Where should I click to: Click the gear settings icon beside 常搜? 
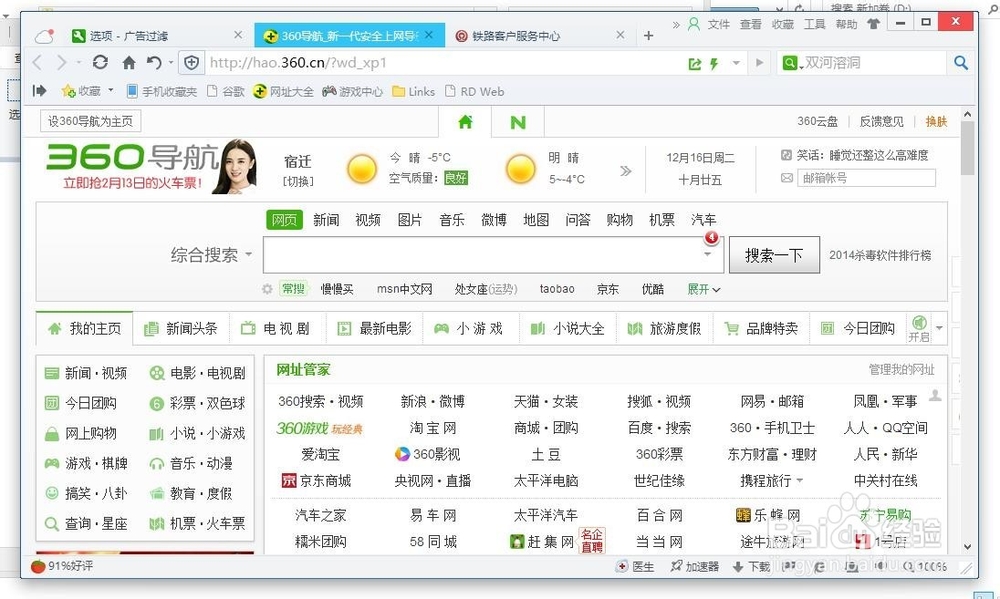pyautogui.click(x=267, y=289)
